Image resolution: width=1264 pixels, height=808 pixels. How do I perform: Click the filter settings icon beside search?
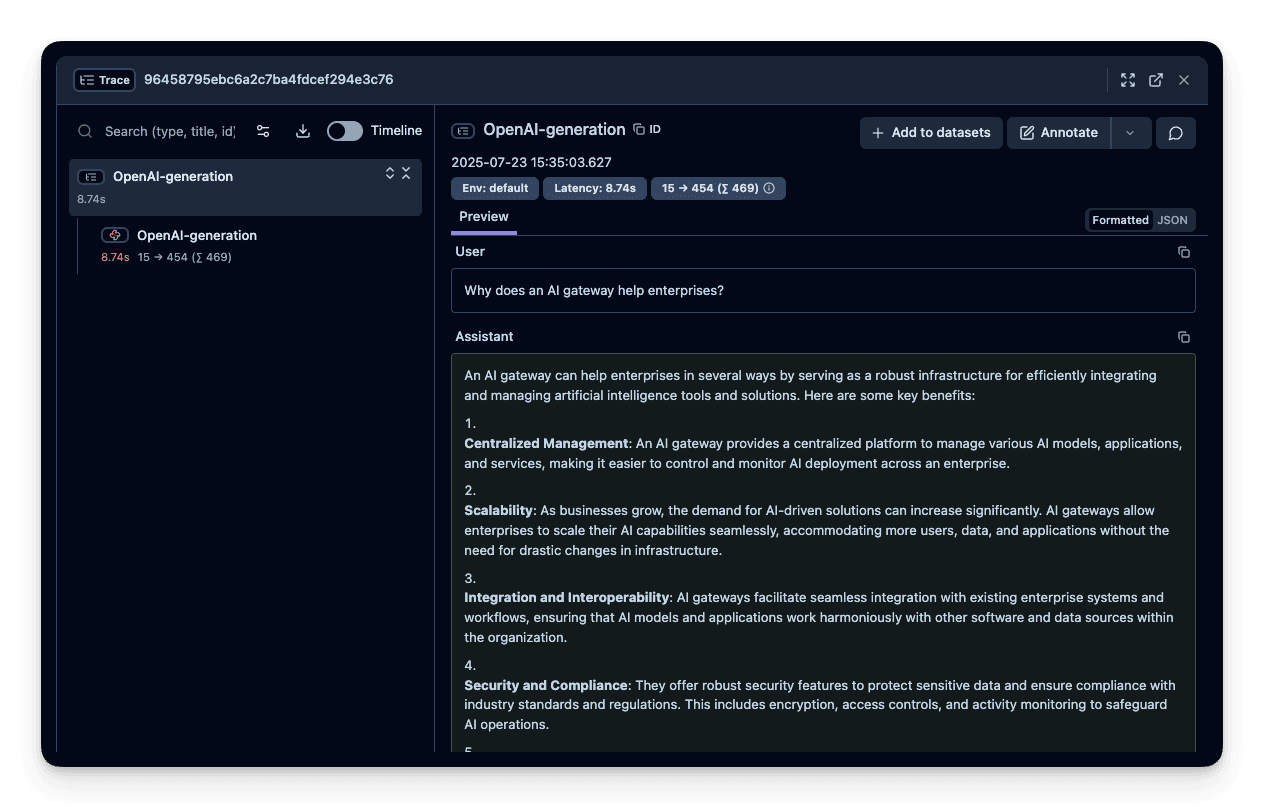[x=263, y=131]
